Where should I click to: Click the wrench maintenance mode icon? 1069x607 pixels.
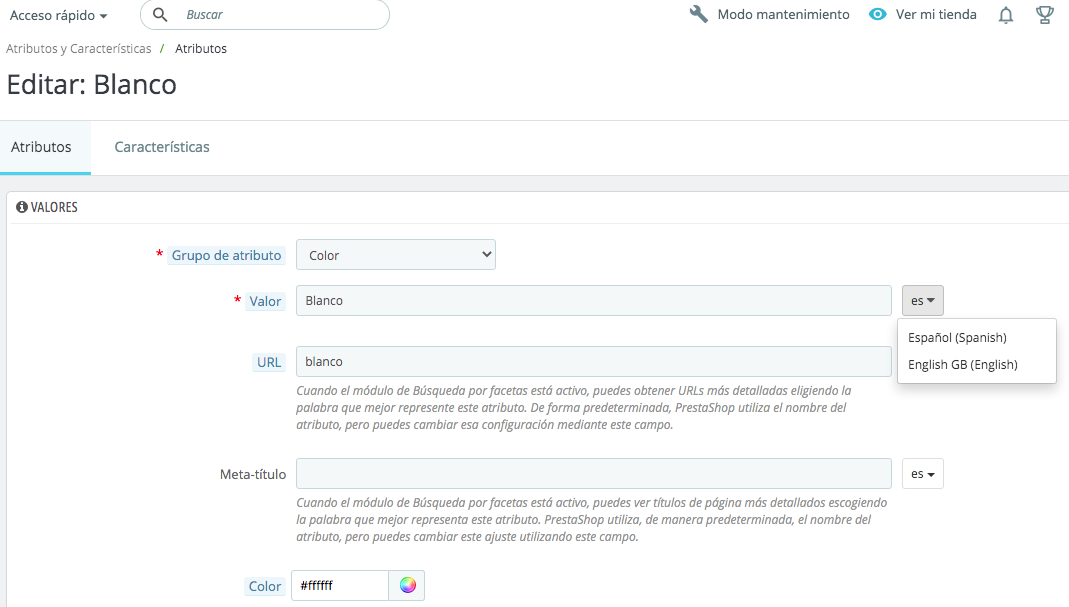point(699,15)
